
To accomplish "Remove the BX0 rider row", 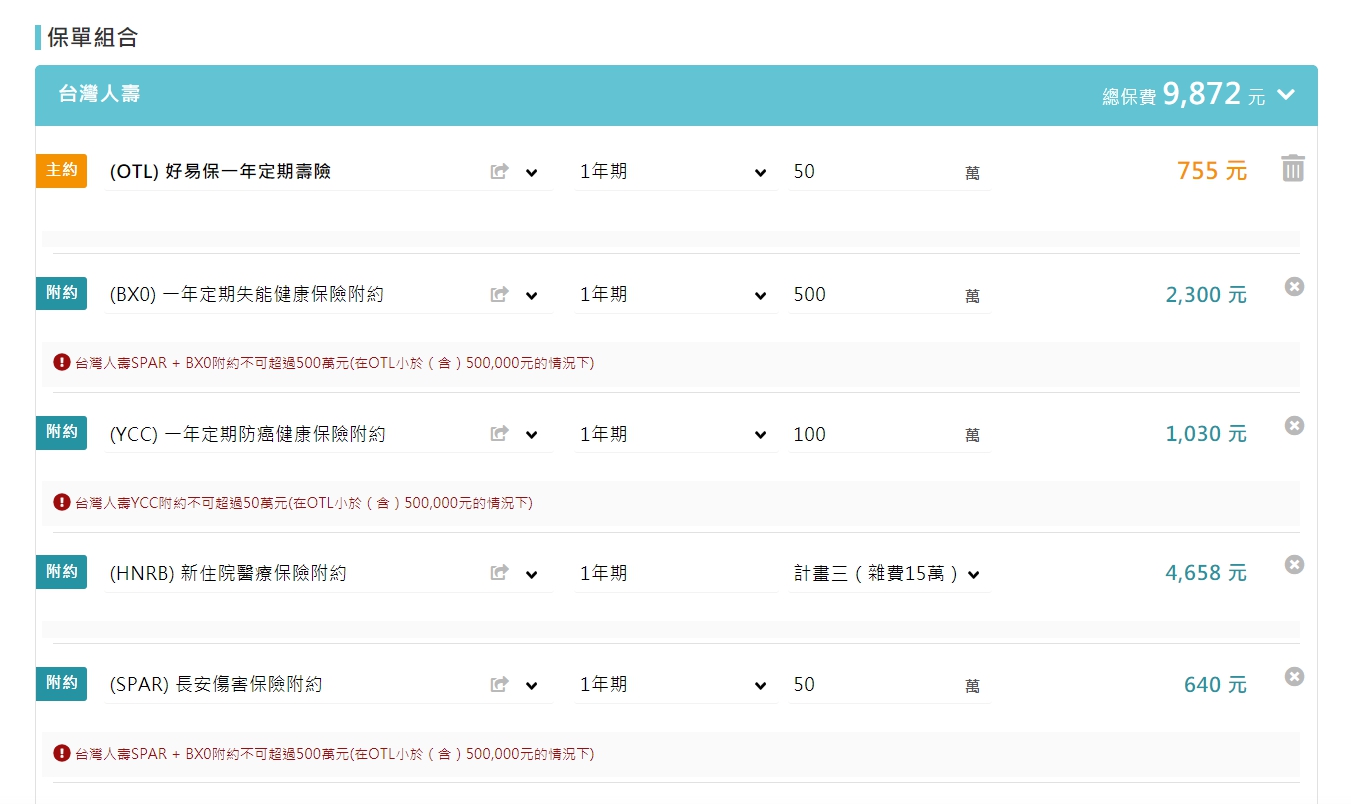I will [1294, 287].
